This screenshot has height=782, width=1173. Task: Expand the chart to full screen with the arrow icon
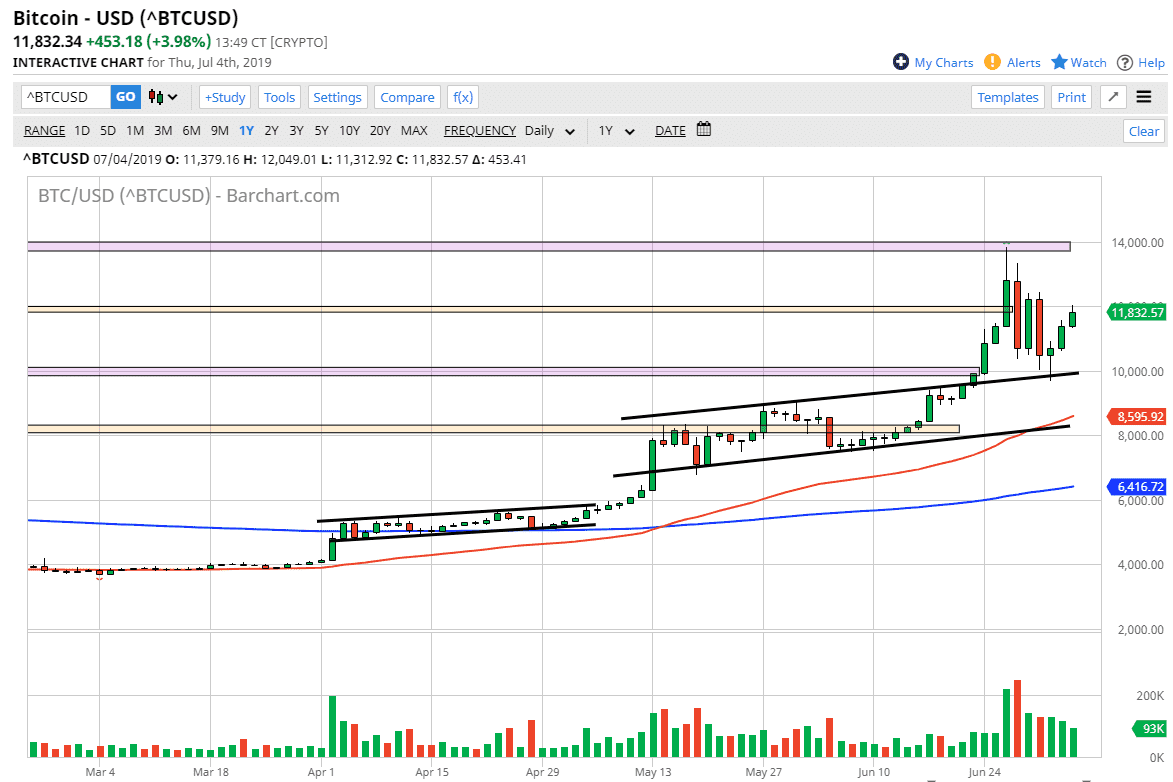coord(1113,97)
